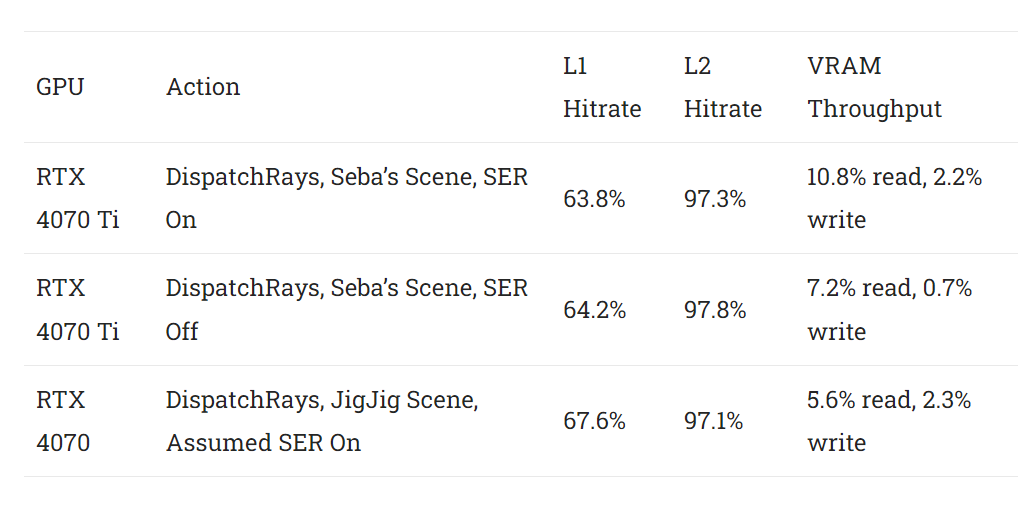Click the 97.1% L2 hitrate value

pyautogui.click(x=714, y=421)
